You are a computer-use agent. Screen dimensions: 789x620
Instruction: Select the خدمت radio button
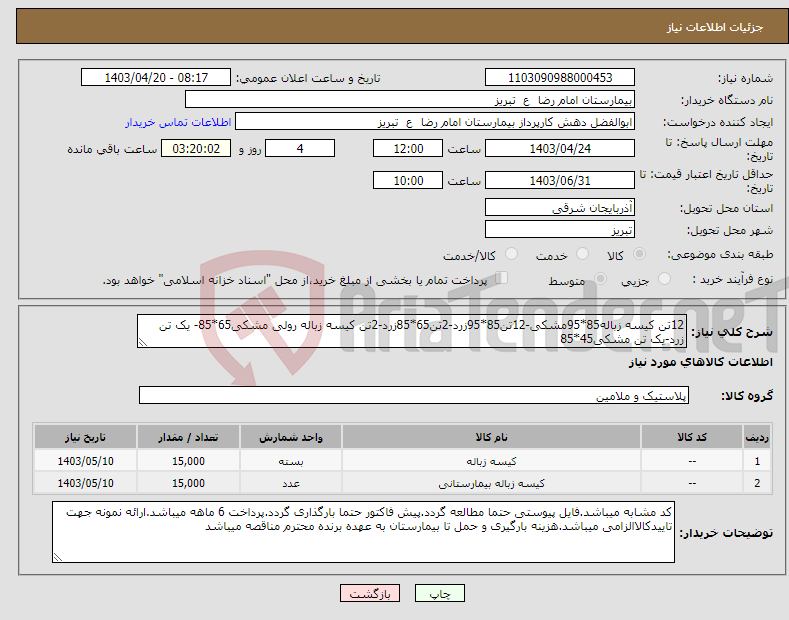(x=582, y=254)
